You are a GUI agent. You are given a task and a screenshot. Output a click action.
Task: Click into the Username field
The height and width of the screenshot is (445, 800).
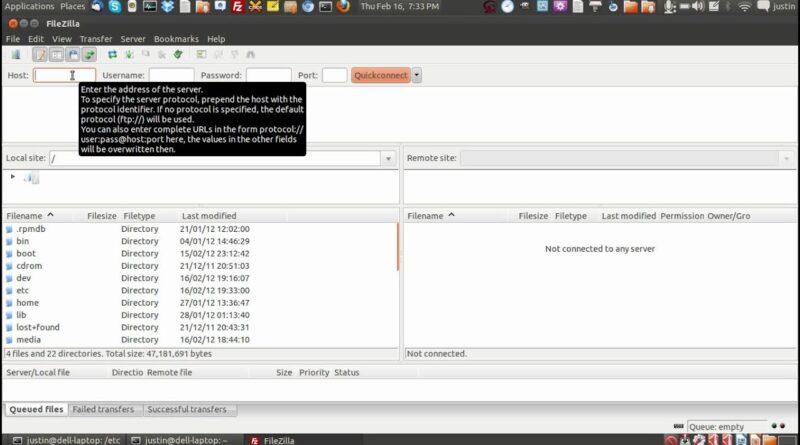click(171, 75)
